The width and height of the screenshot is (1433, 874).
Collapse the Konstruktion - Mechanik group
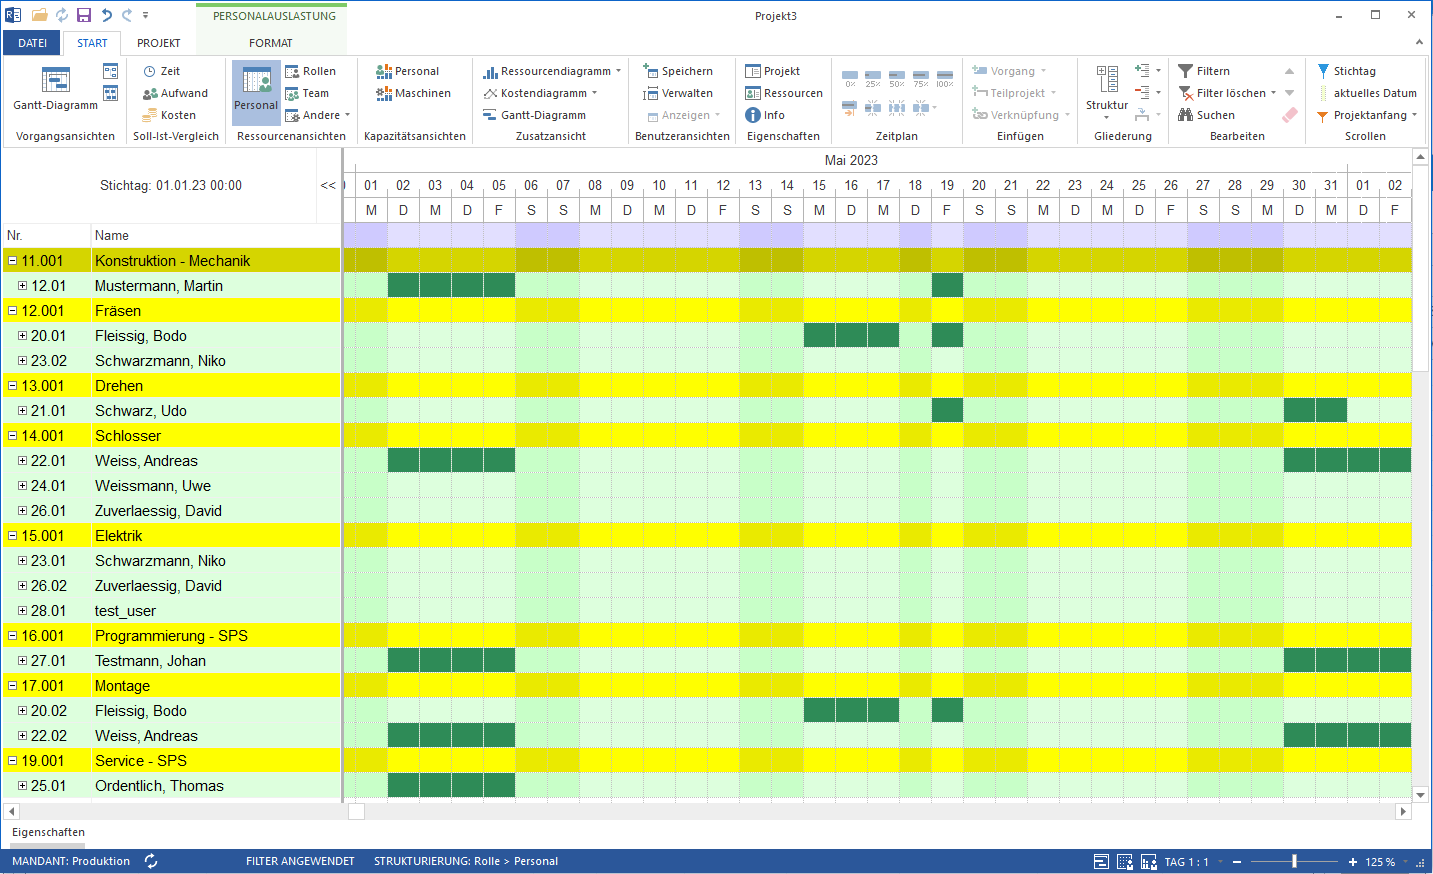[13, 261]
